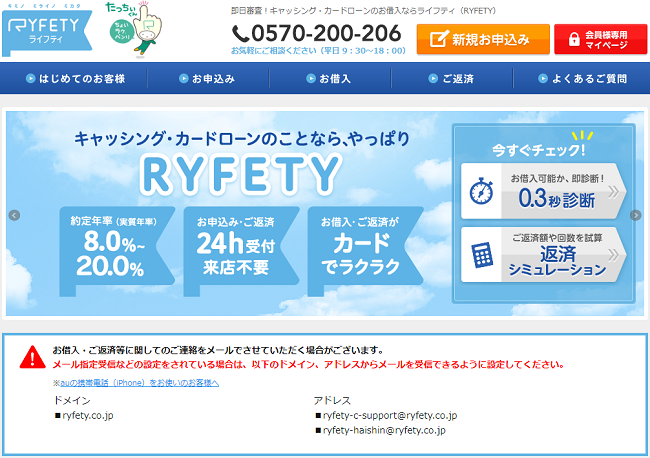Open the よくあるご質問 menu item

582,78
